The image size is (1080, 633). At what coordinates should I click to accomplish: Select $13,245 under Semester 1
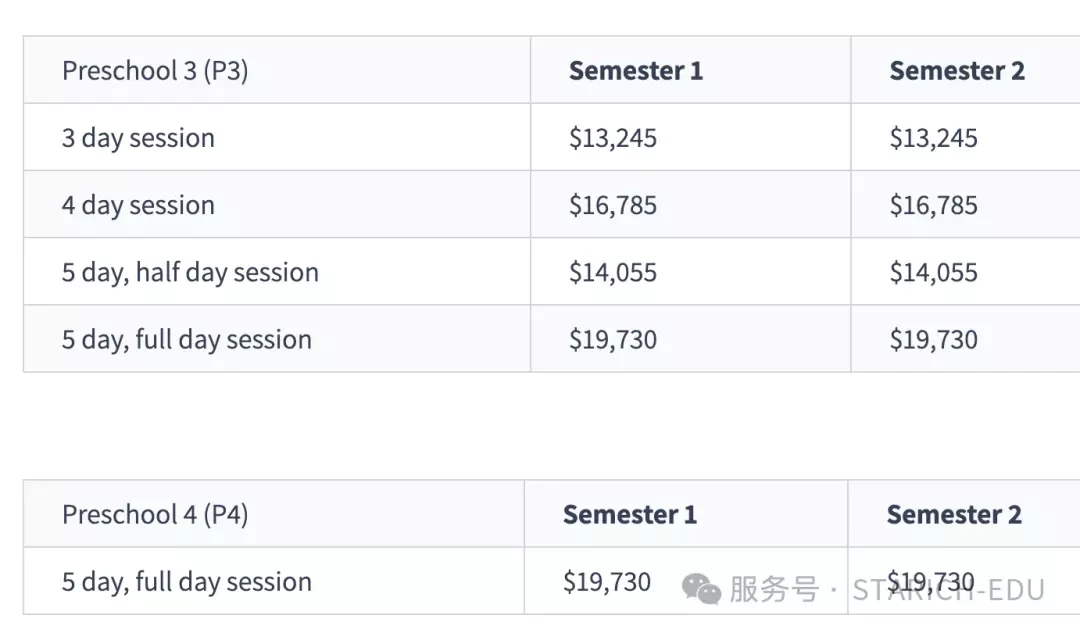coord(613,138)
